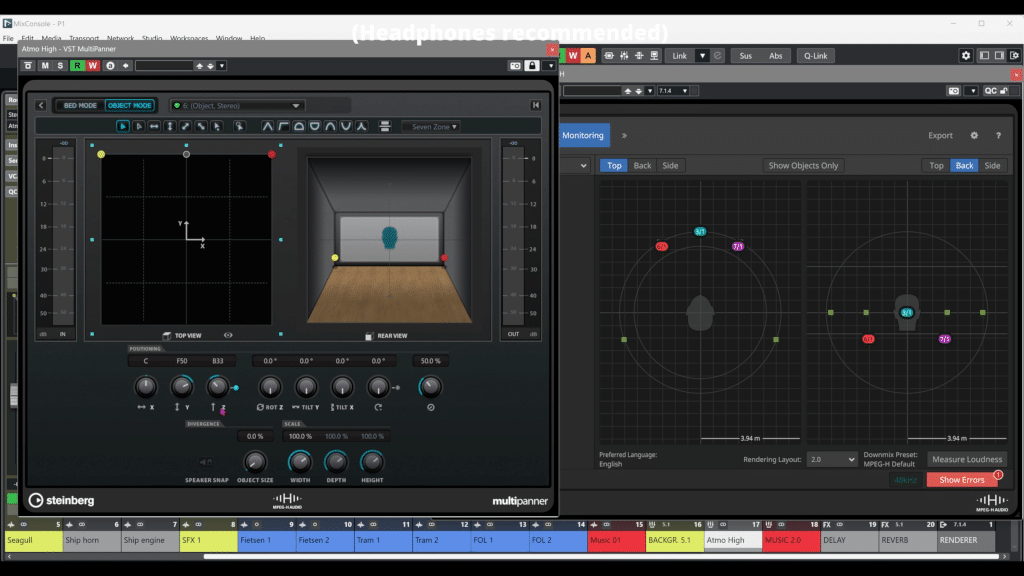Mute the MultiPanner plug-in with M button
This screenshot has height=576, width=1024.
tap(45, 66)
